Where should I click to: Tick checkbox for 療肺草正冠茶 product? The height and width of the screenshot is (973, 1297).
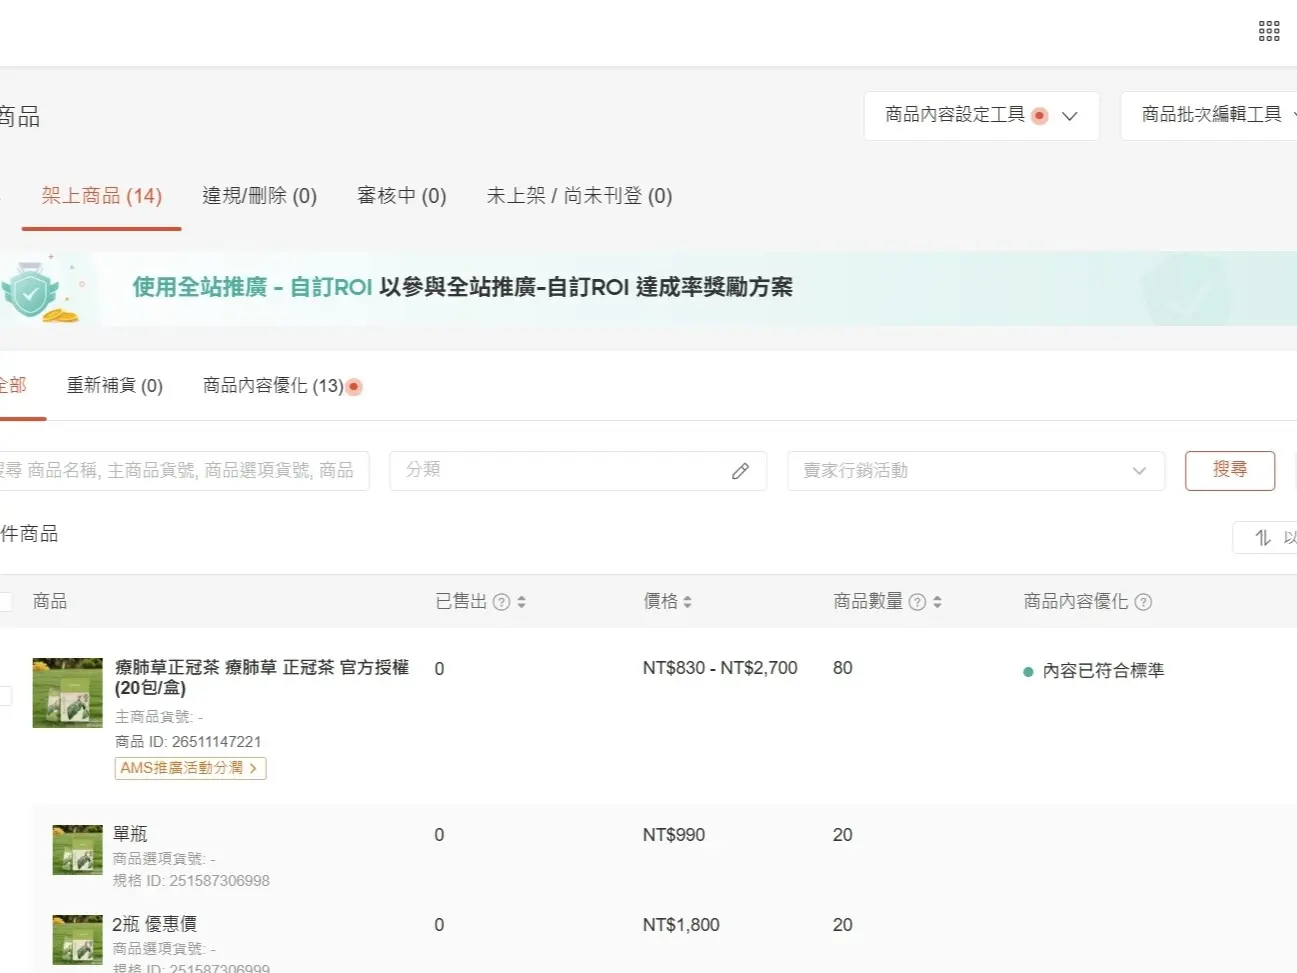pos(4,696)
